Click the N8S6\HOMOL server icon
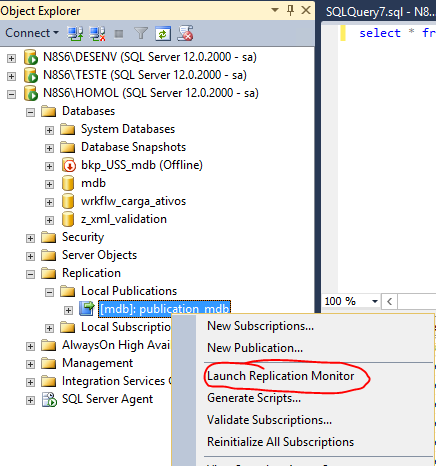Viewport: 436px width, 466px height. (x=31, y=93)
